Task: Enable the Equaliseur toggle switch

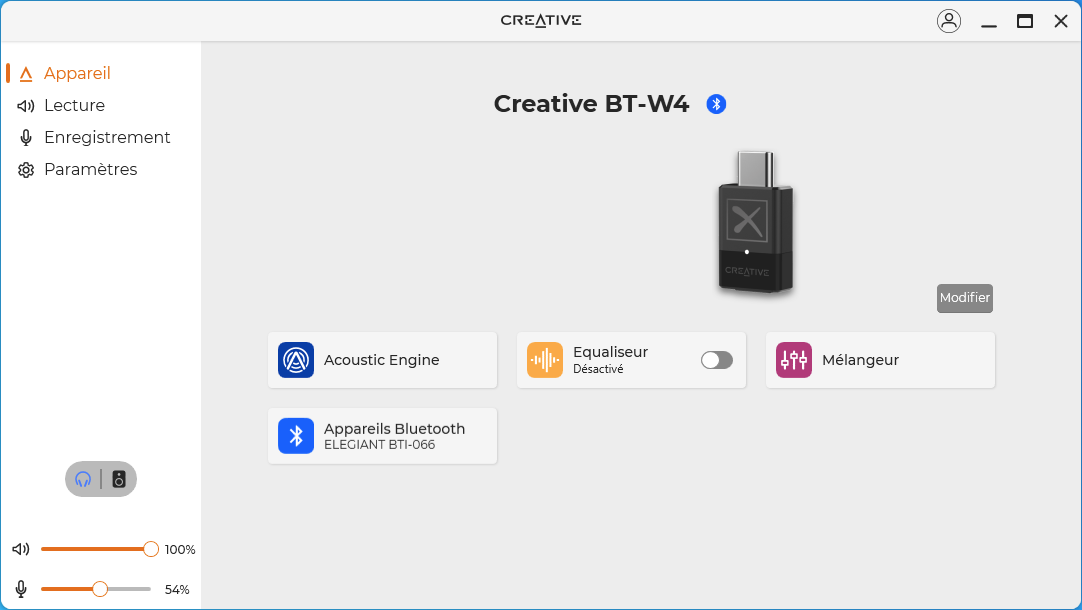Action: 717,360
